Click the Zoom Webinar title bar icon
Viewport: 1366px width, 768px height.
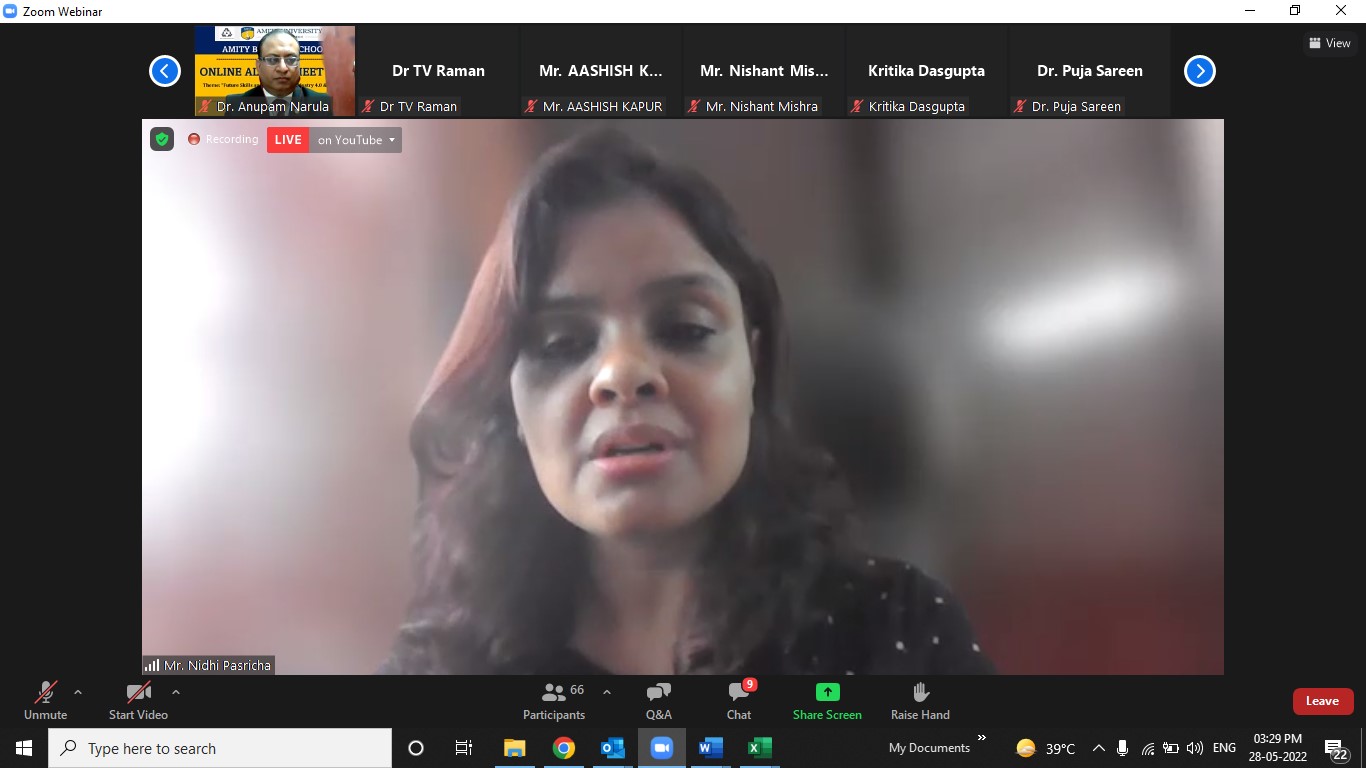10,11
